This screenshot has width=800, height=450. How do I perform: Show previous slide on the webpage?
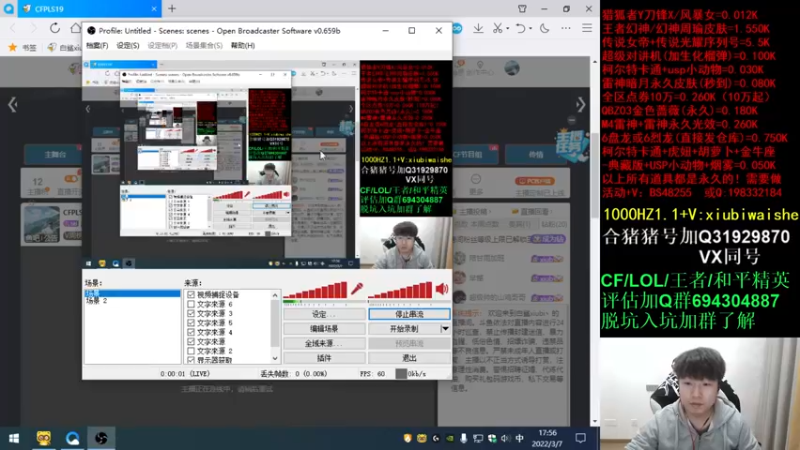[x=13, y=105]
